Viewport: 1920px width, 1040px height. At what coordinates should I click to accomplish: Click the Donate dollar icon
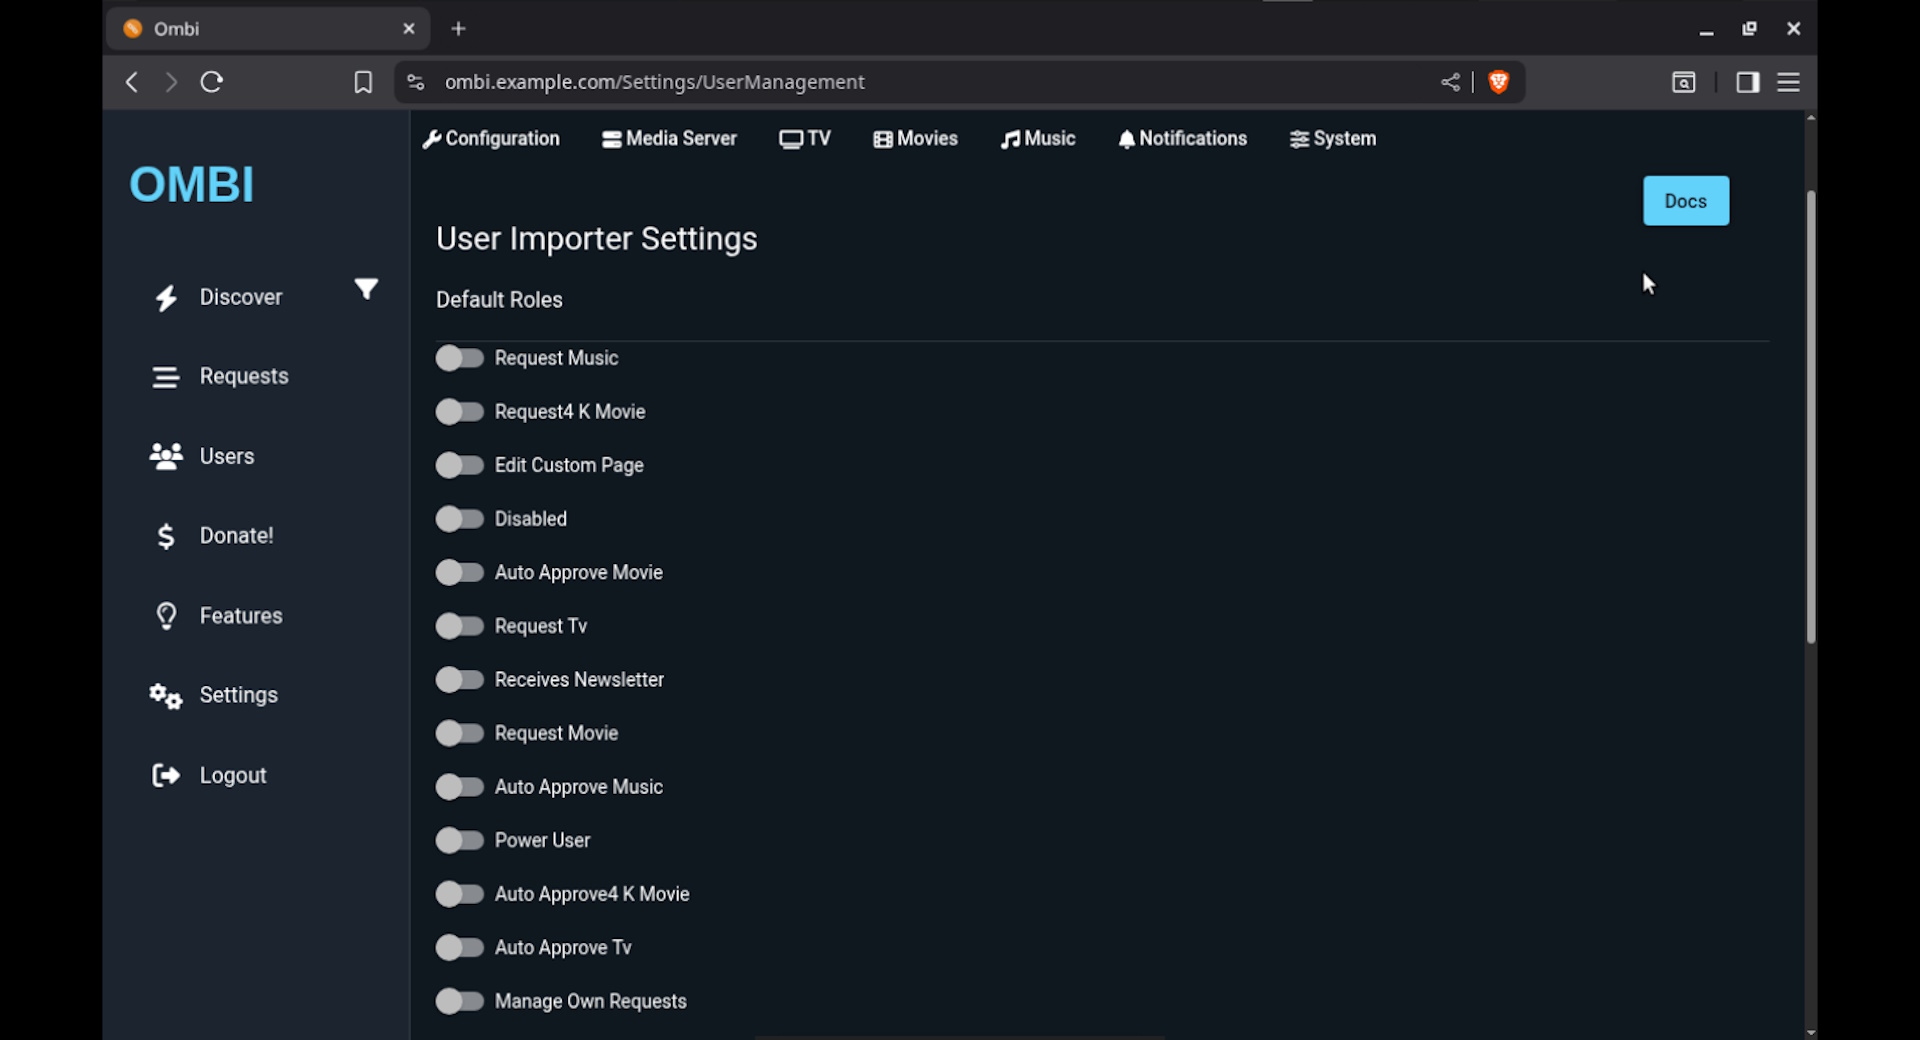pyautogui.click(x=166, y=536)
